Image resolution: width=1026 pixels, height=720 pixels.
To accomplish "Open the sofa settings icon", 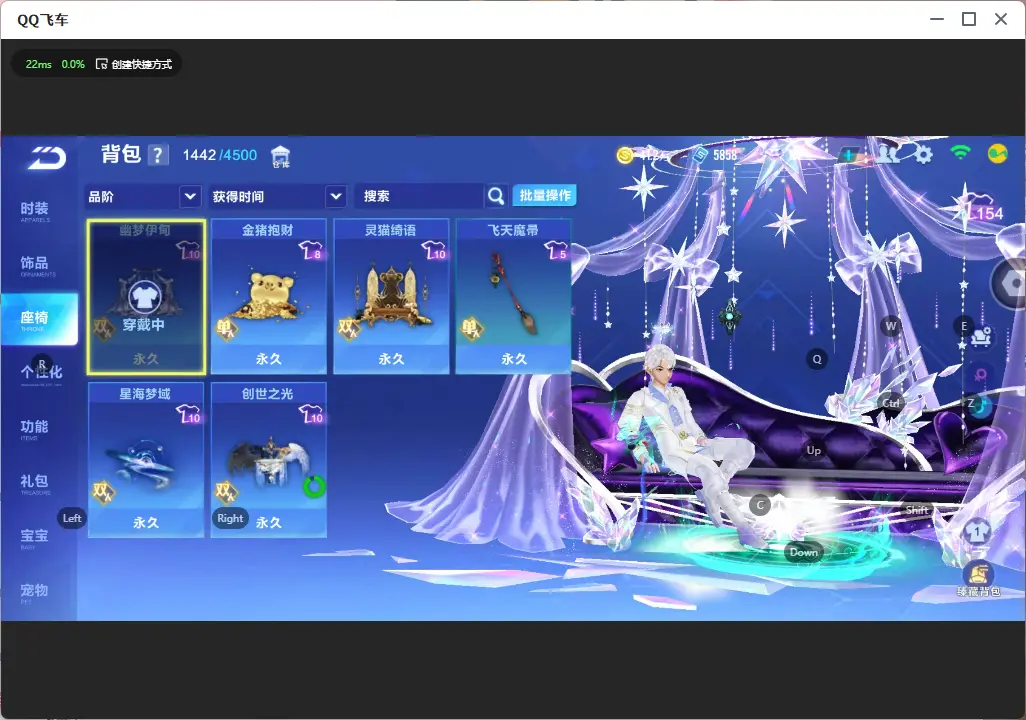I will [981, 337].
